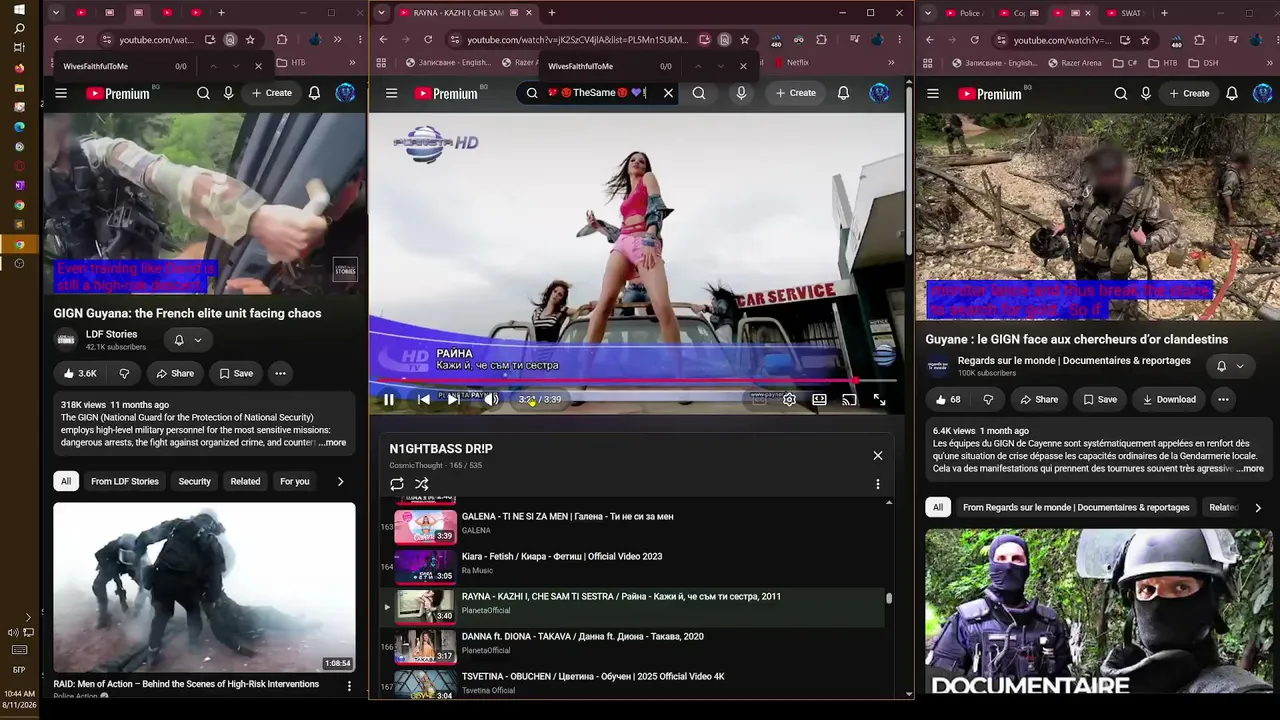Screen dimensions: 1280x720
Task: Open options for RAID: Men of Action
Action: click(349, 686)
